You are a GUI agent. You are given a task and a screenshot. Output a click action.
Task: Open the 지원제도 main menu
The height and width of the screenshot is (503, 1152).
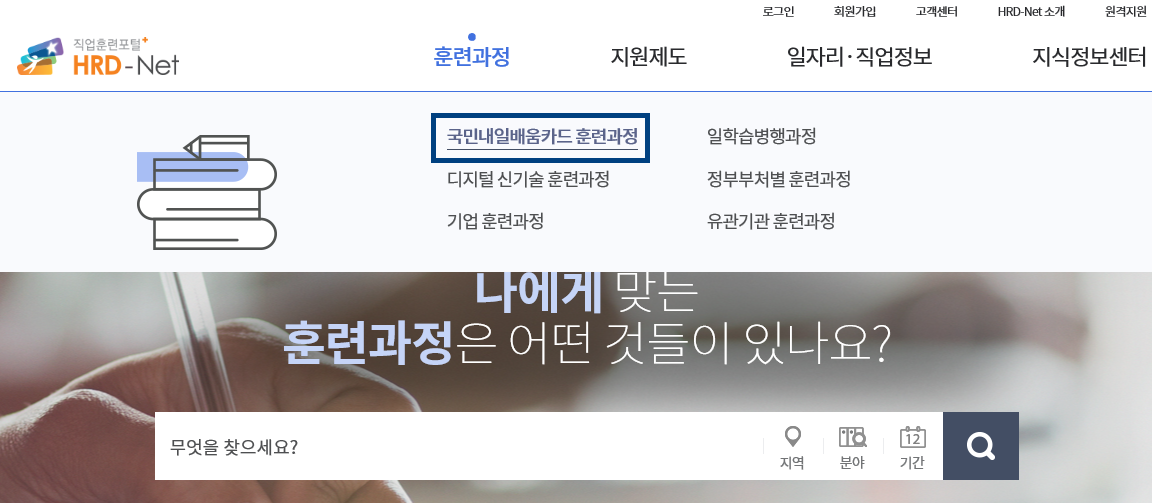pos(649,57)
